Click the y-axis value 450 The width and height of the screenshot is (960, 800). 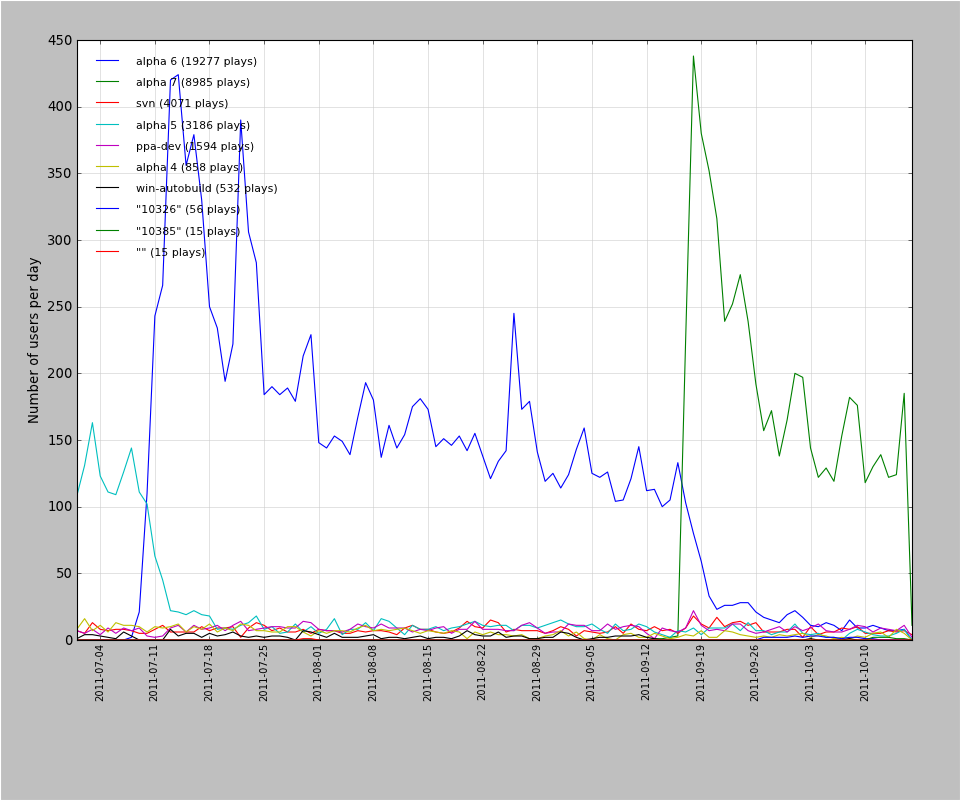[60, 40]
